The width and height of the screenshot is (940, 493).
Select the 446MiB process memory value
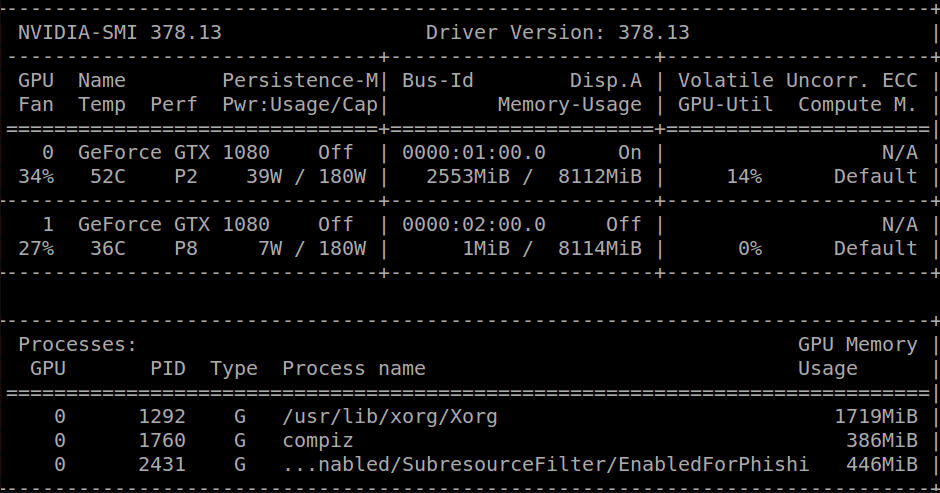pos(882,464)
